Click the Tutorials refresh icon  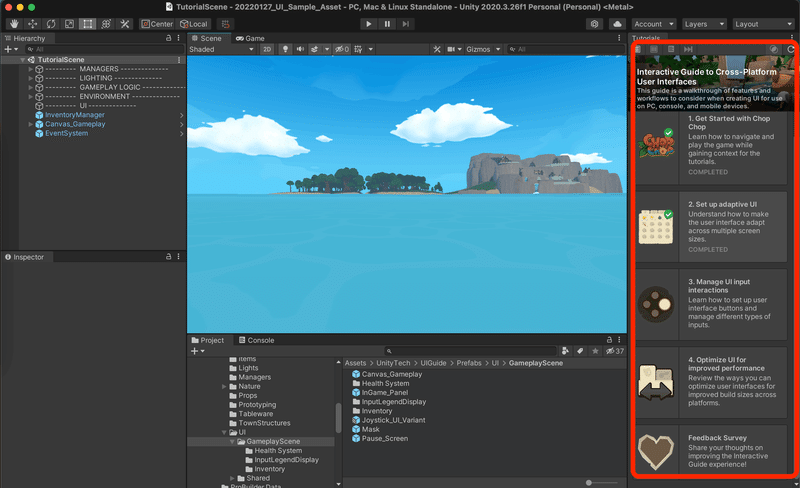[x=791, y=49]
